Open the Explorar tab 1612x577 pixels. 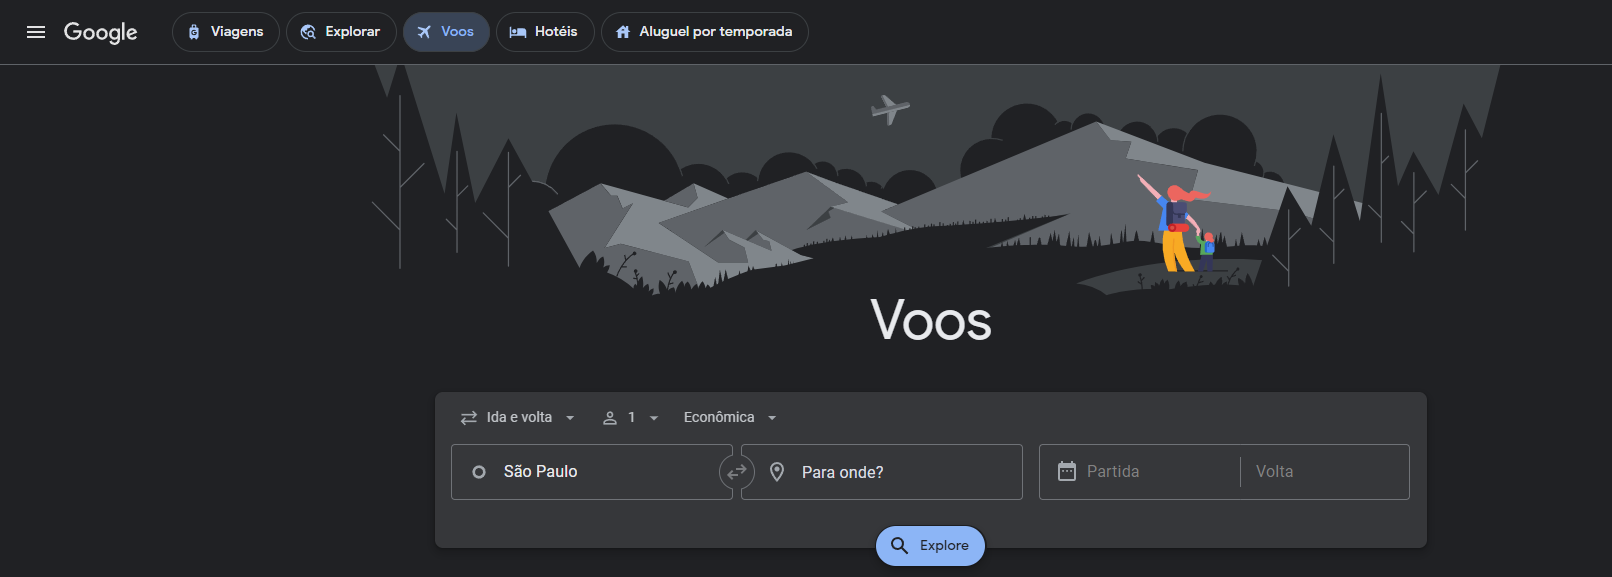click(x=341, y=32)
